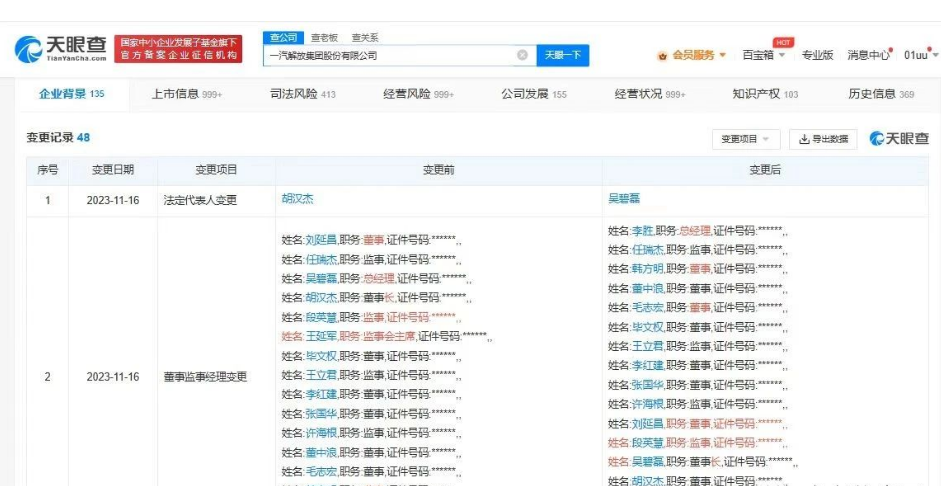Click 刘延昌 in the 变更后 column
The height and width of the screenshot is (486, 941).
pos(647,423)
